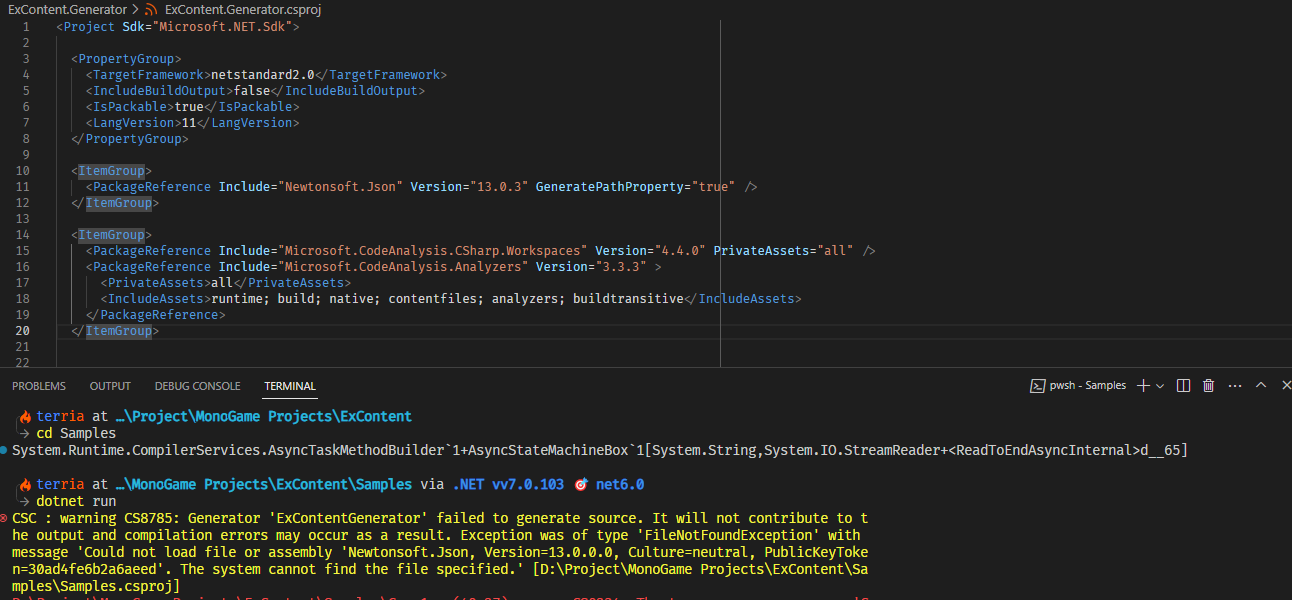Click line number 10 in the gutter

23,171
